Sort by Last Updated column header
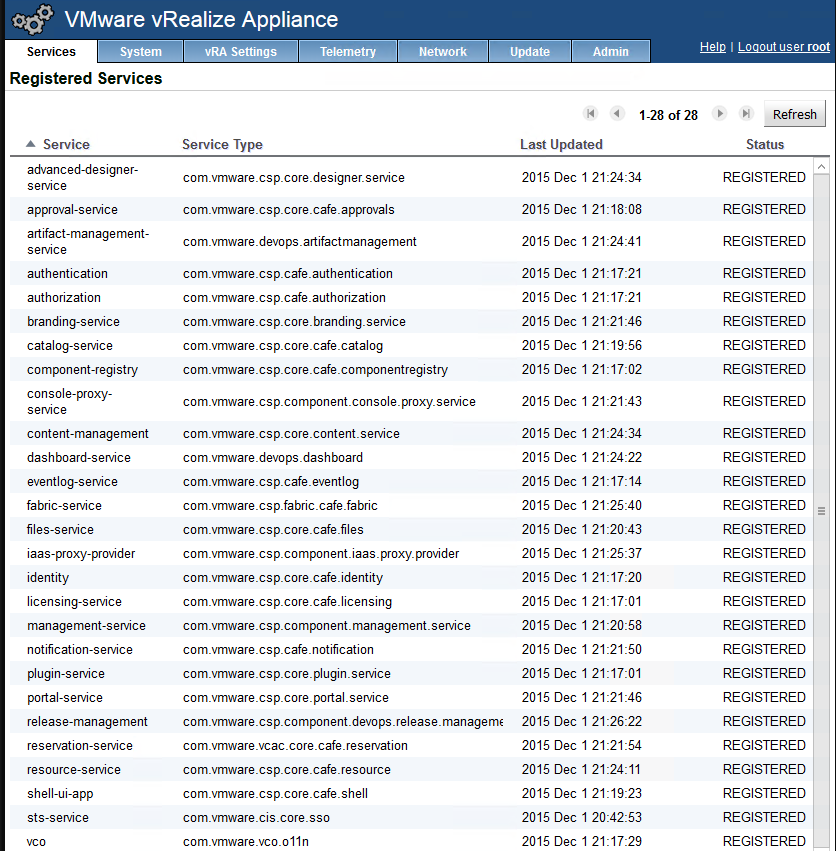This screenshot has width=836, height=852. [561, 145]
